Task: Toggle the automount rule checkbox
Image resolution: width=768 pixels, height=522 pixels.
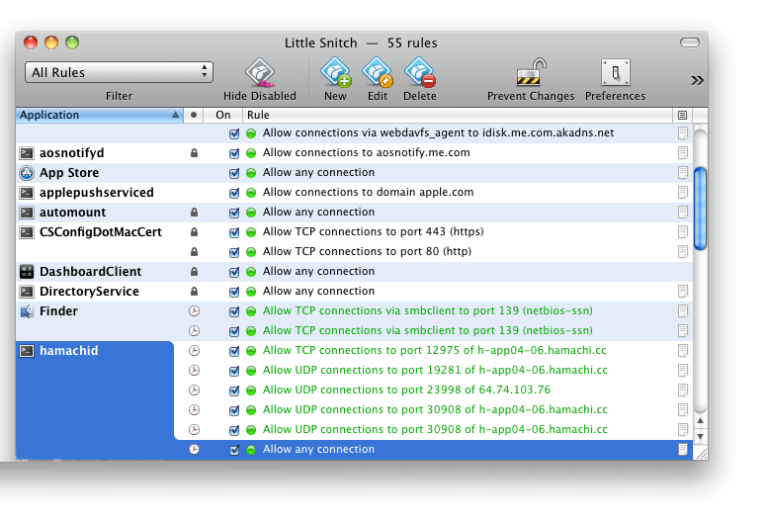Action: pyautogui.click(x=234, y=213)
